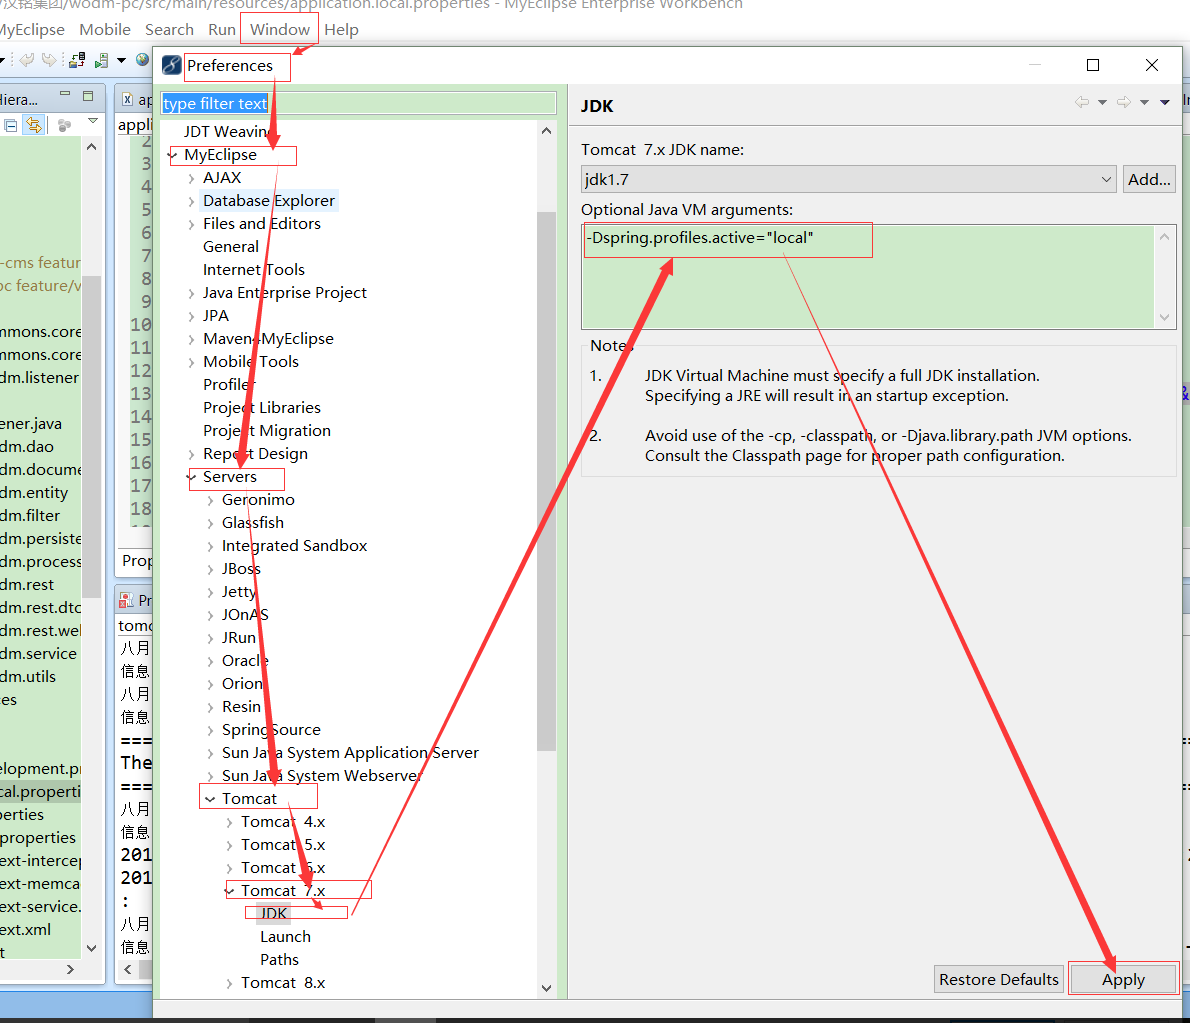Click the forward arrow in JDK page header
The width and height of the screenshot is (1190, 1023).
tap(1124, 102)
